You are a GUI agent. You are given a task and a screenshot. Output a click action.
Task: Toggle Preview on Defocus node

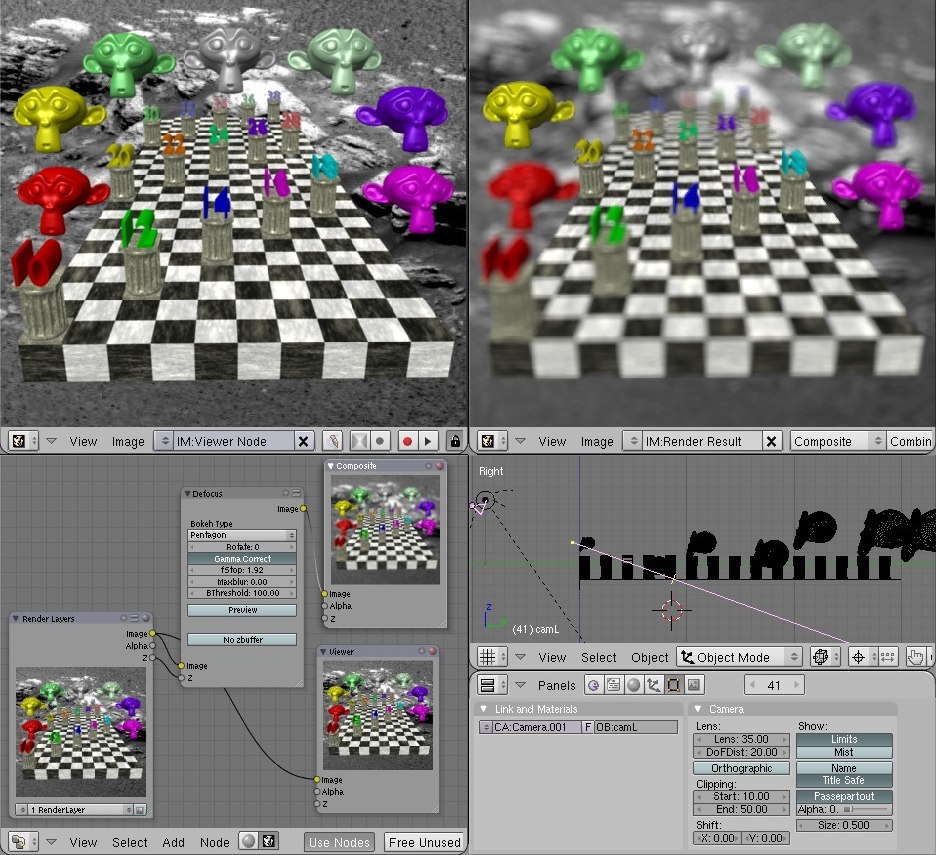point(242,610)
